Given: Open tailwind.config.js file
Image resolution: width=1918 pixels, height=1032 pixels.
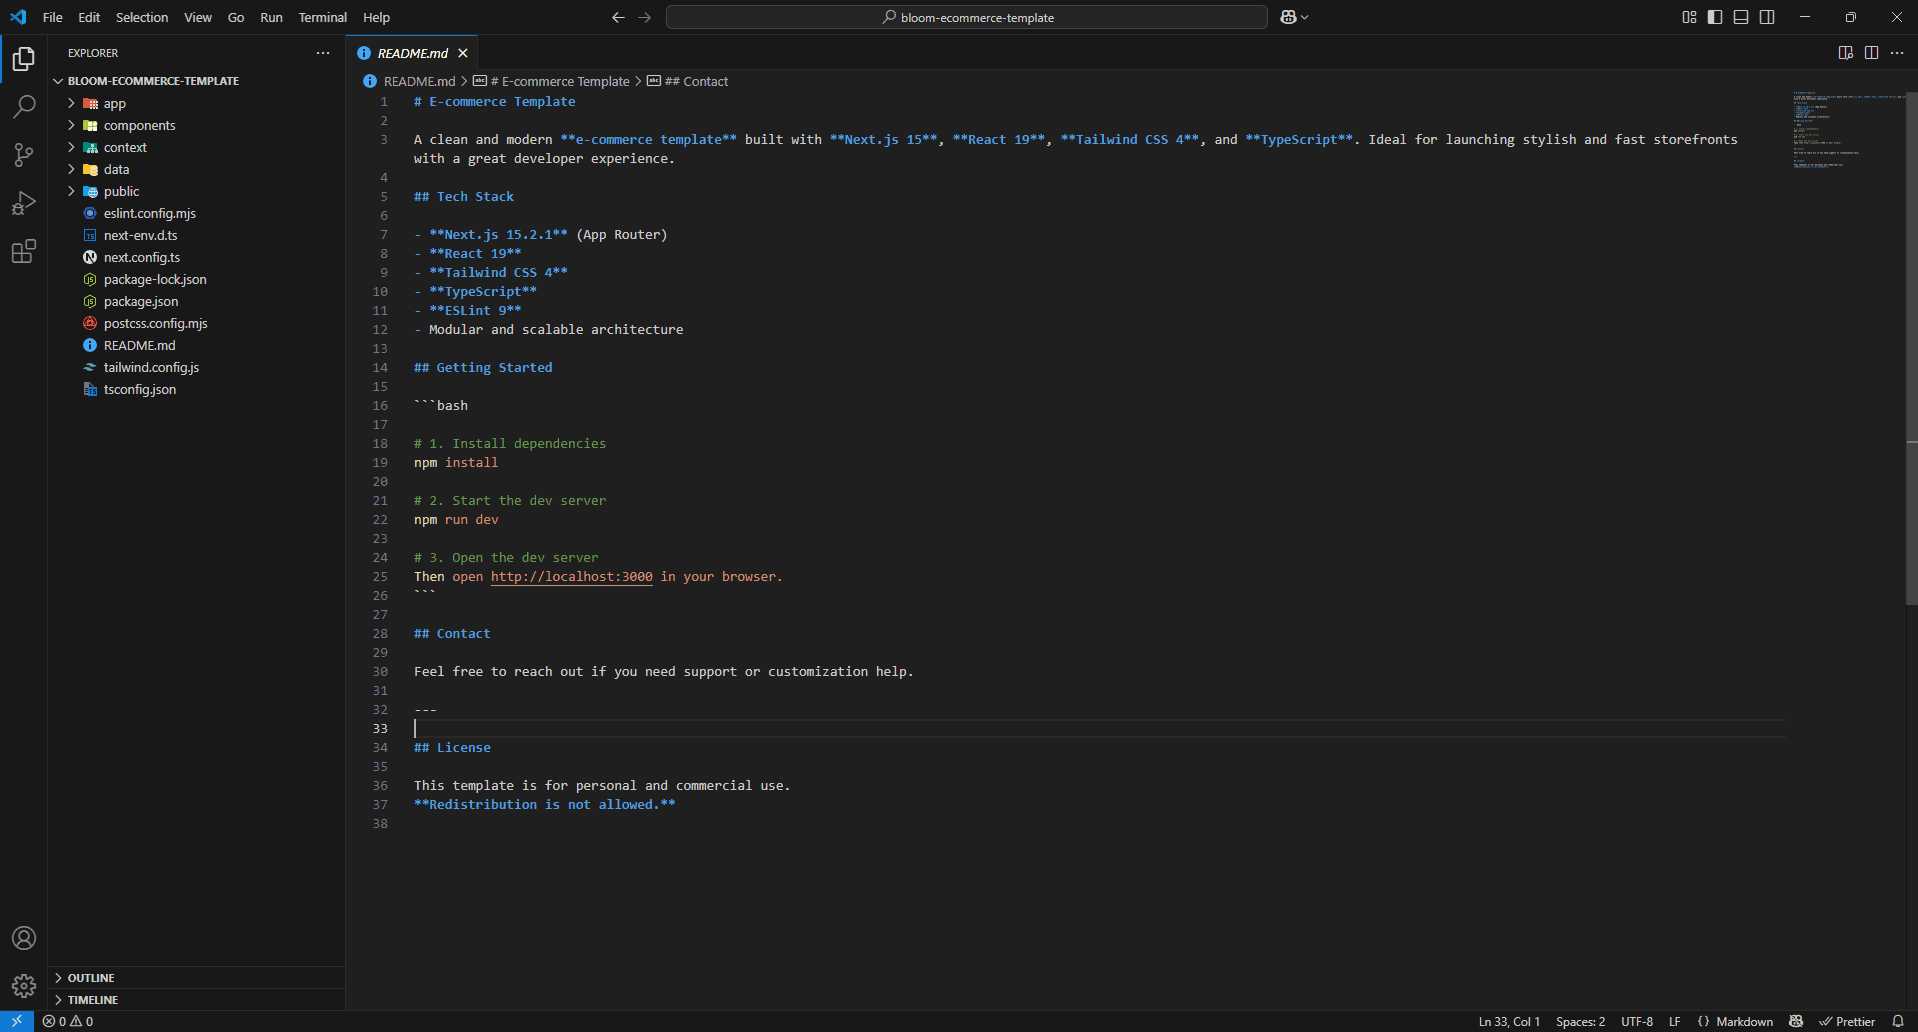Looking at the screenshot, I should click(196, 367).
